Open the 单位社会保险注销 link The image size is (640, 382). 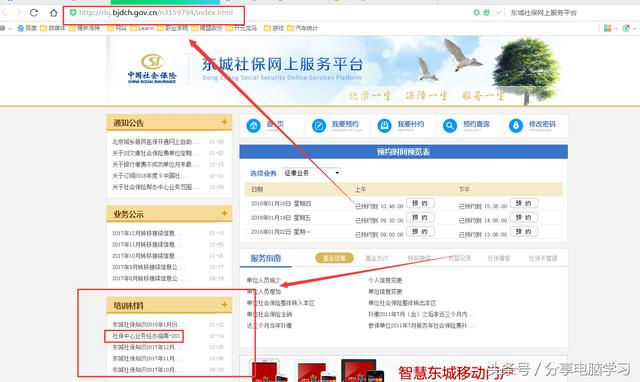click(269, 315)
